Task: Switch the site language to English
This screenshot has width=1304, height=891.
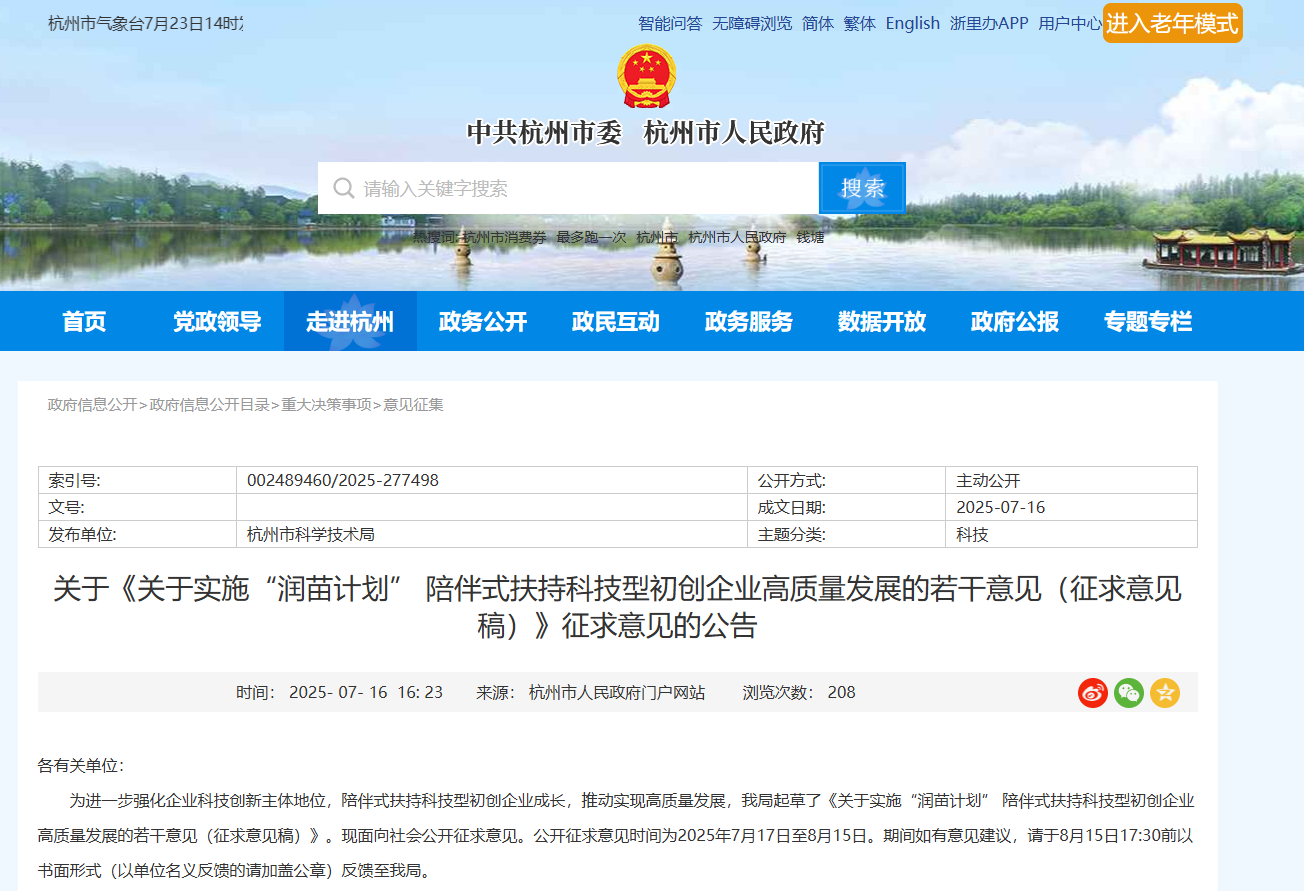Action: (x=912, y=23)
